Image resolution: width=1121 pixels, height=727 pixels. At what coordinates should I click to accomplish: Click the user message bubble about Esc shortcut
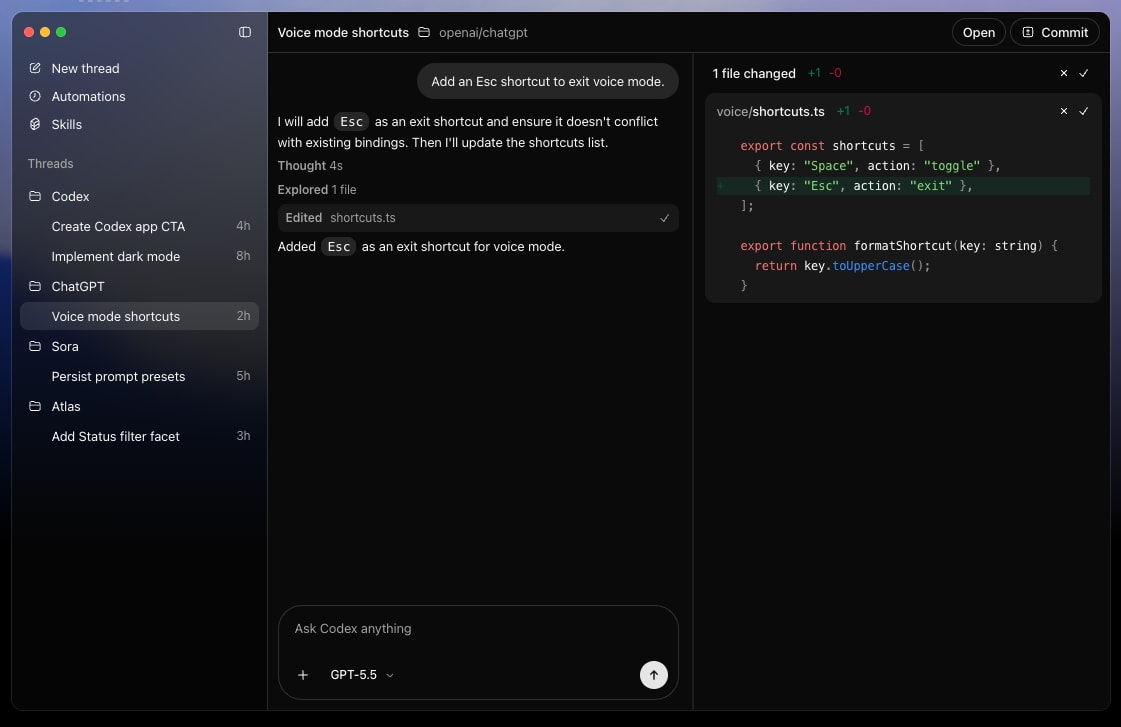[548, 81]
